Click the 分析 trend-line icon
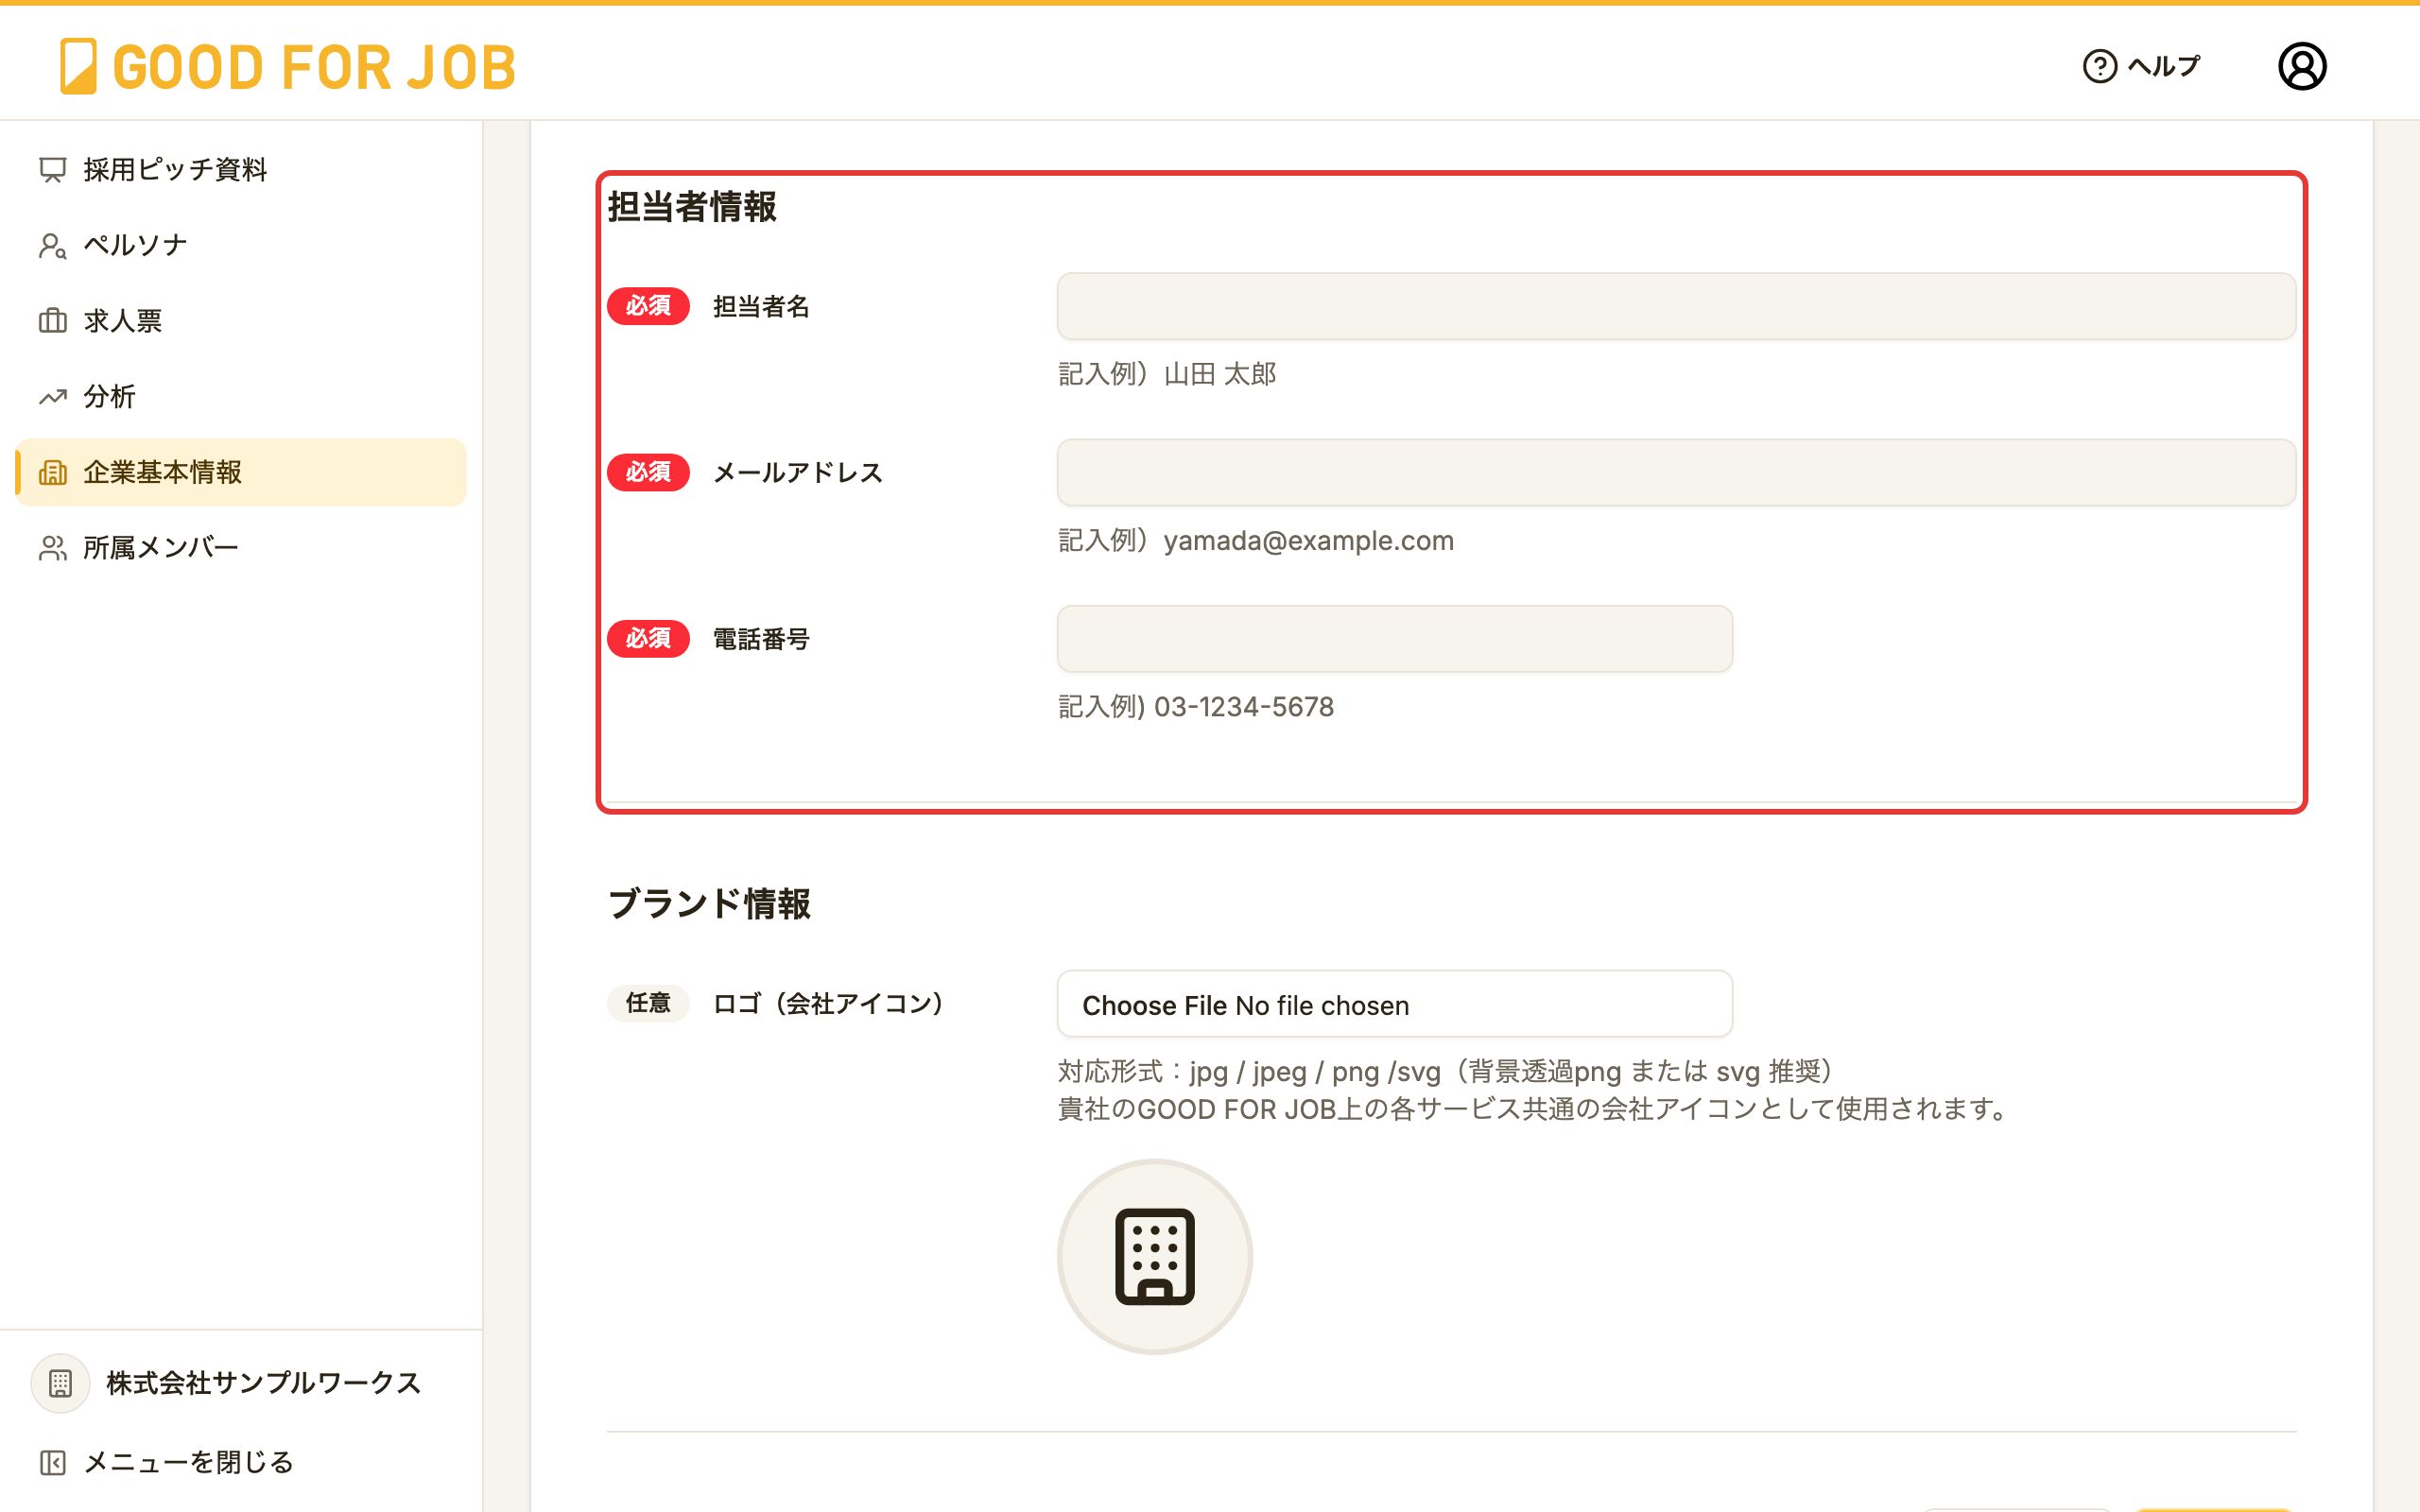The height and width of the screenshot is (1512, 2420). click(x=53, y=397)
